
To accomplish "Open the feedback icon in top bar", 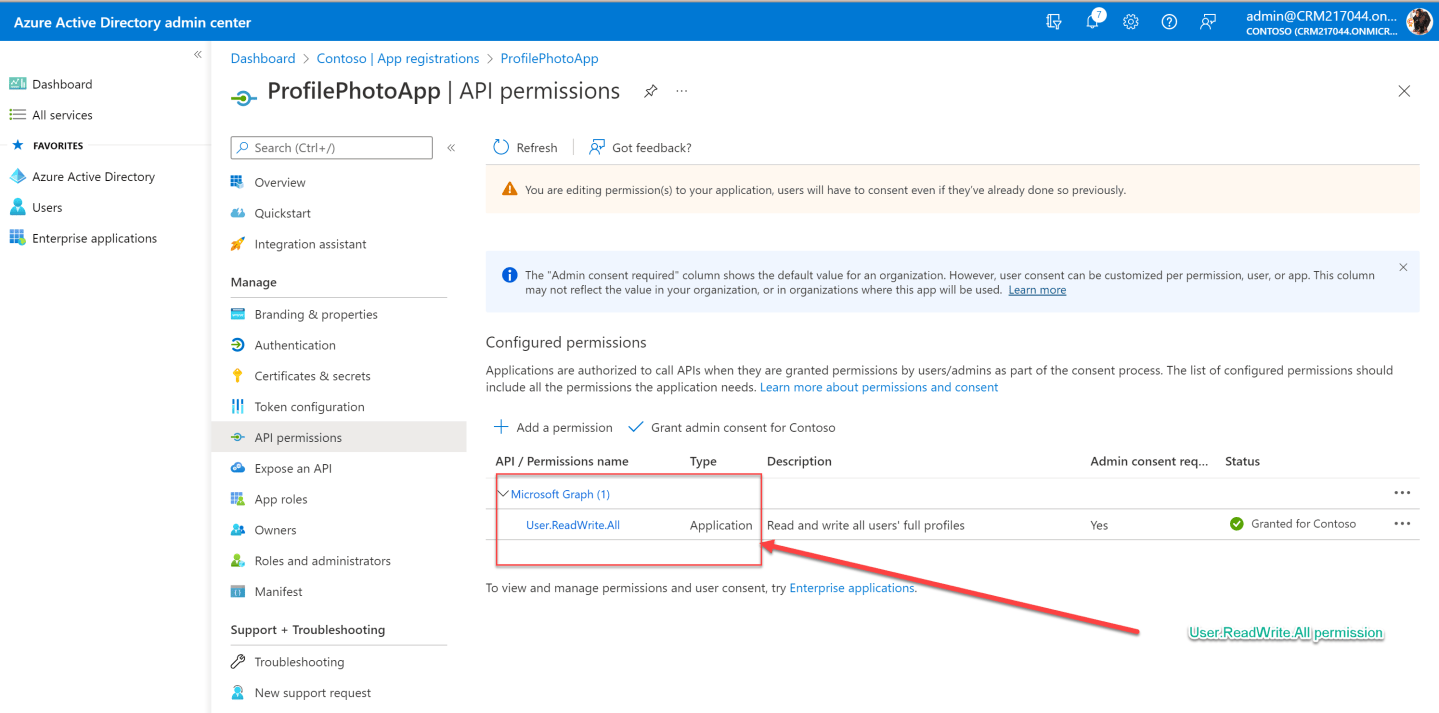I will pyautogui.click(x=1208, y=21).
